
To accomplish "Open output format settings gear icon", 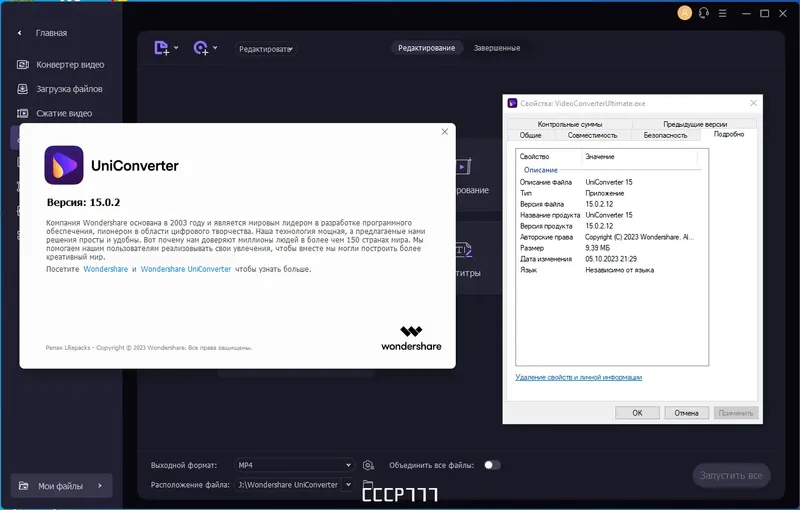I will coord(368,465).
